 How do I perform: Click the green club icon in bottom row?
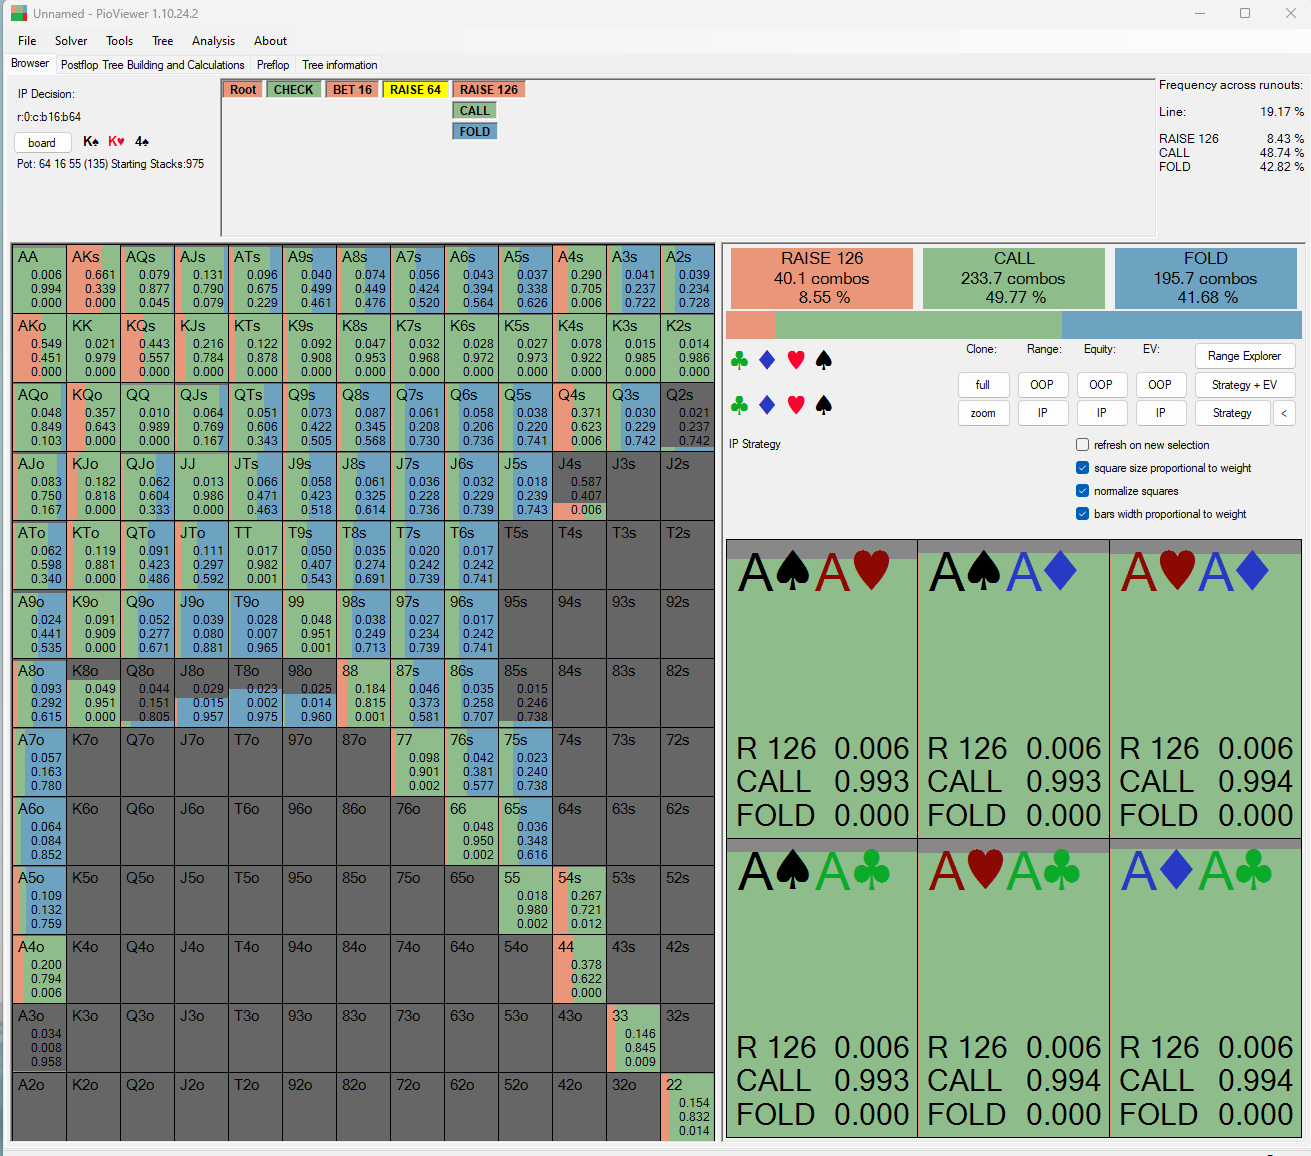point(739,405)
